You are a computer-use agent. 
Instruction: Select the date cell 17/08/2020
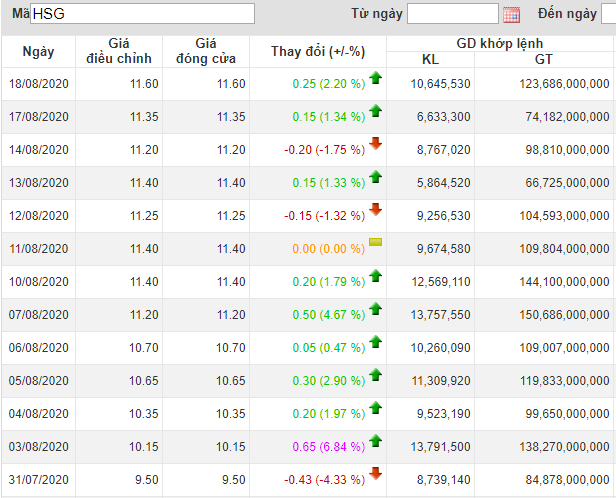38,117
